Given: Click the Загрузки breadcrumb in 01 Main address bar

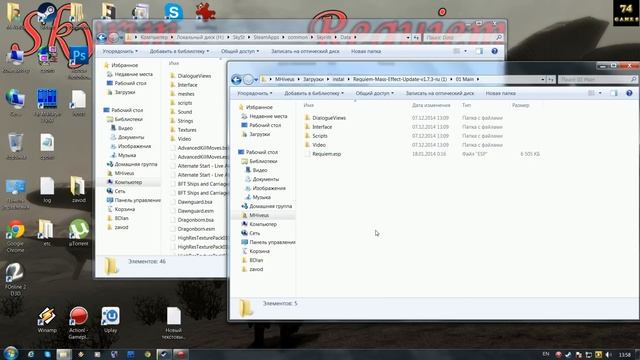Looking at the screenshot, I should click(x=313, y=79).
